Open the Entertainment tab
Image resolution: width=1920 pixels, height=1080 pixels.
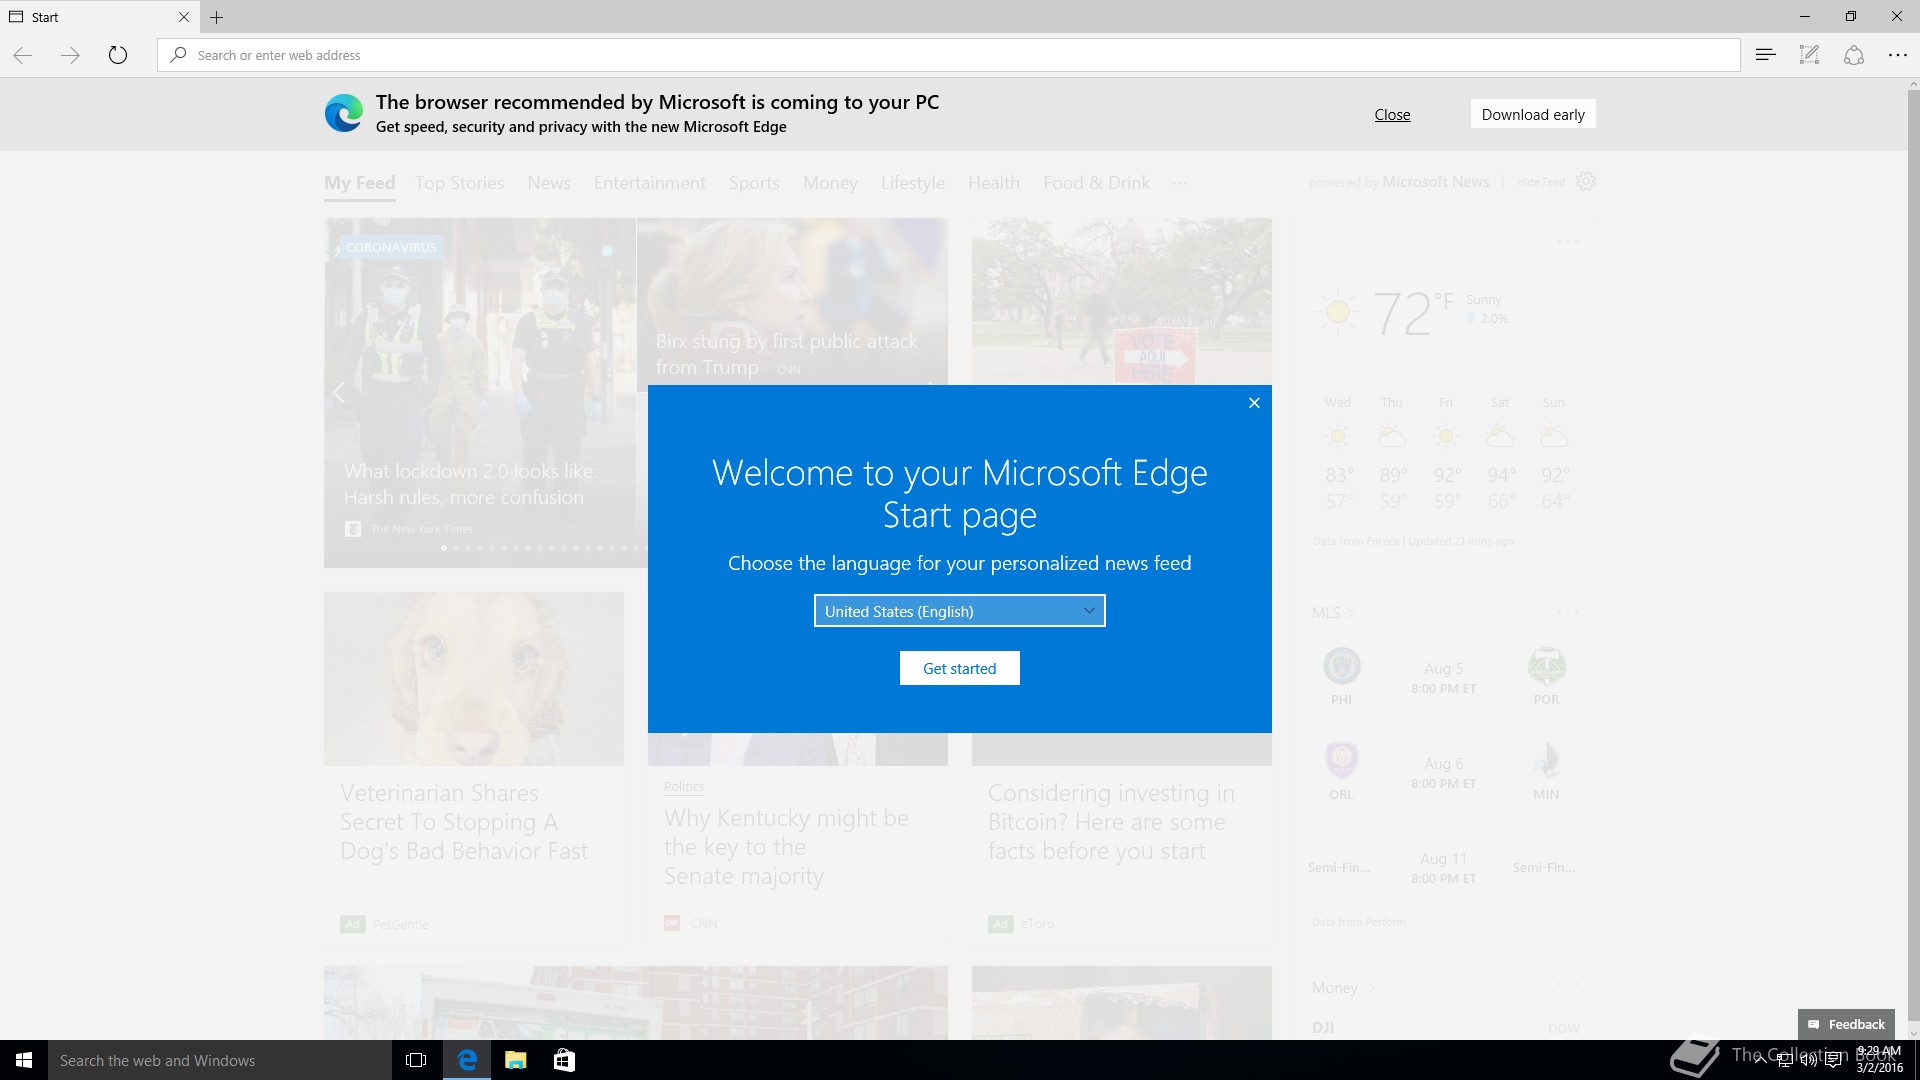click(650, 183)
